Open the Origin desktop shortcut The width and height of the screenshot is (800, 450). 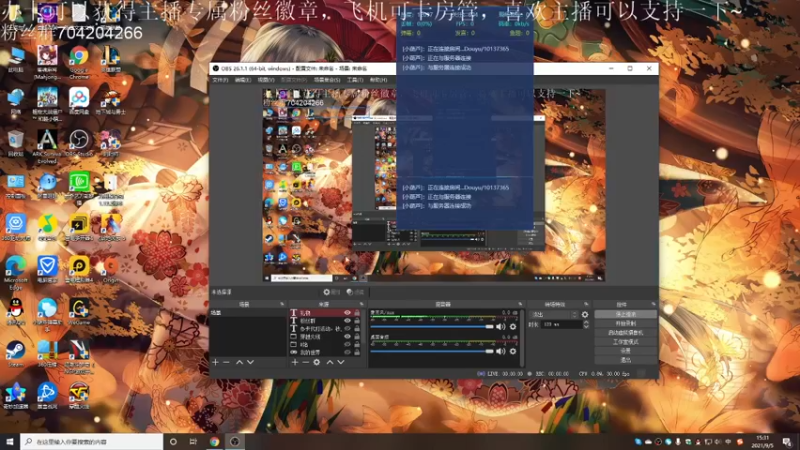(110, 270)
